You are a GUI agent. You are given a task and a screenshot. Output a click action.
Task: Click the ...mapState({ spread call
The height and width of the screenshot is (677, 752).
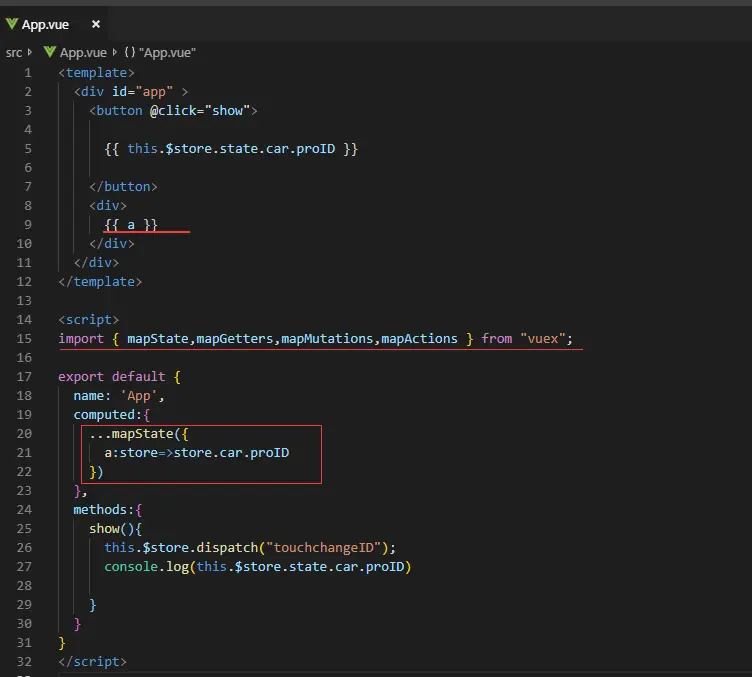pyautogui.click(x=139, y=434)
